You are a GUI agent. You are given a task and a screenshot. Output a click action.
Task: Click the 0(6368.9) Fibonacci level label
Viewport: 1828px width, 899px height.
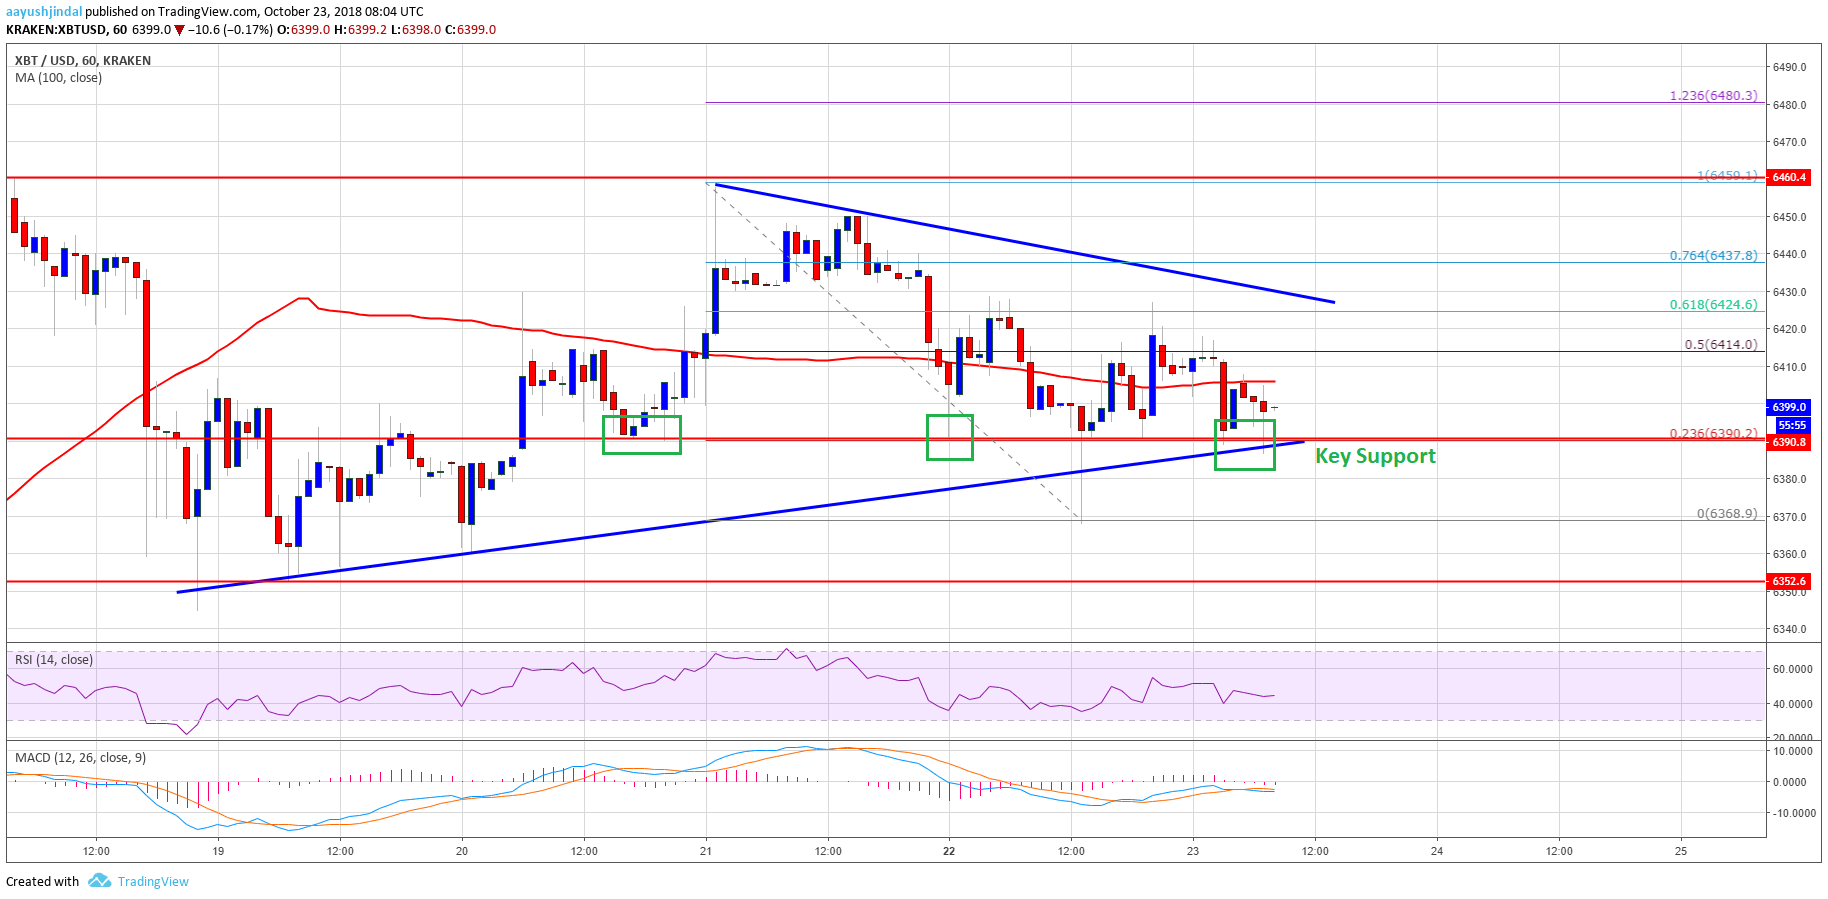tap(1727, 514)
